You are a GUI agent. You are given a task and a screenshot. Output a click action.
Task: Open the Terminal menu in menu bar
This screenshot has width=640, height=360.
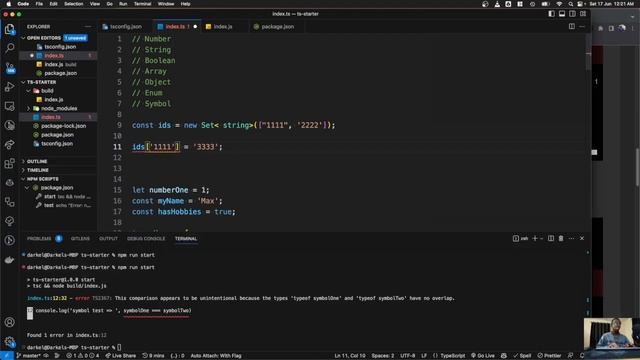point(142,4)
